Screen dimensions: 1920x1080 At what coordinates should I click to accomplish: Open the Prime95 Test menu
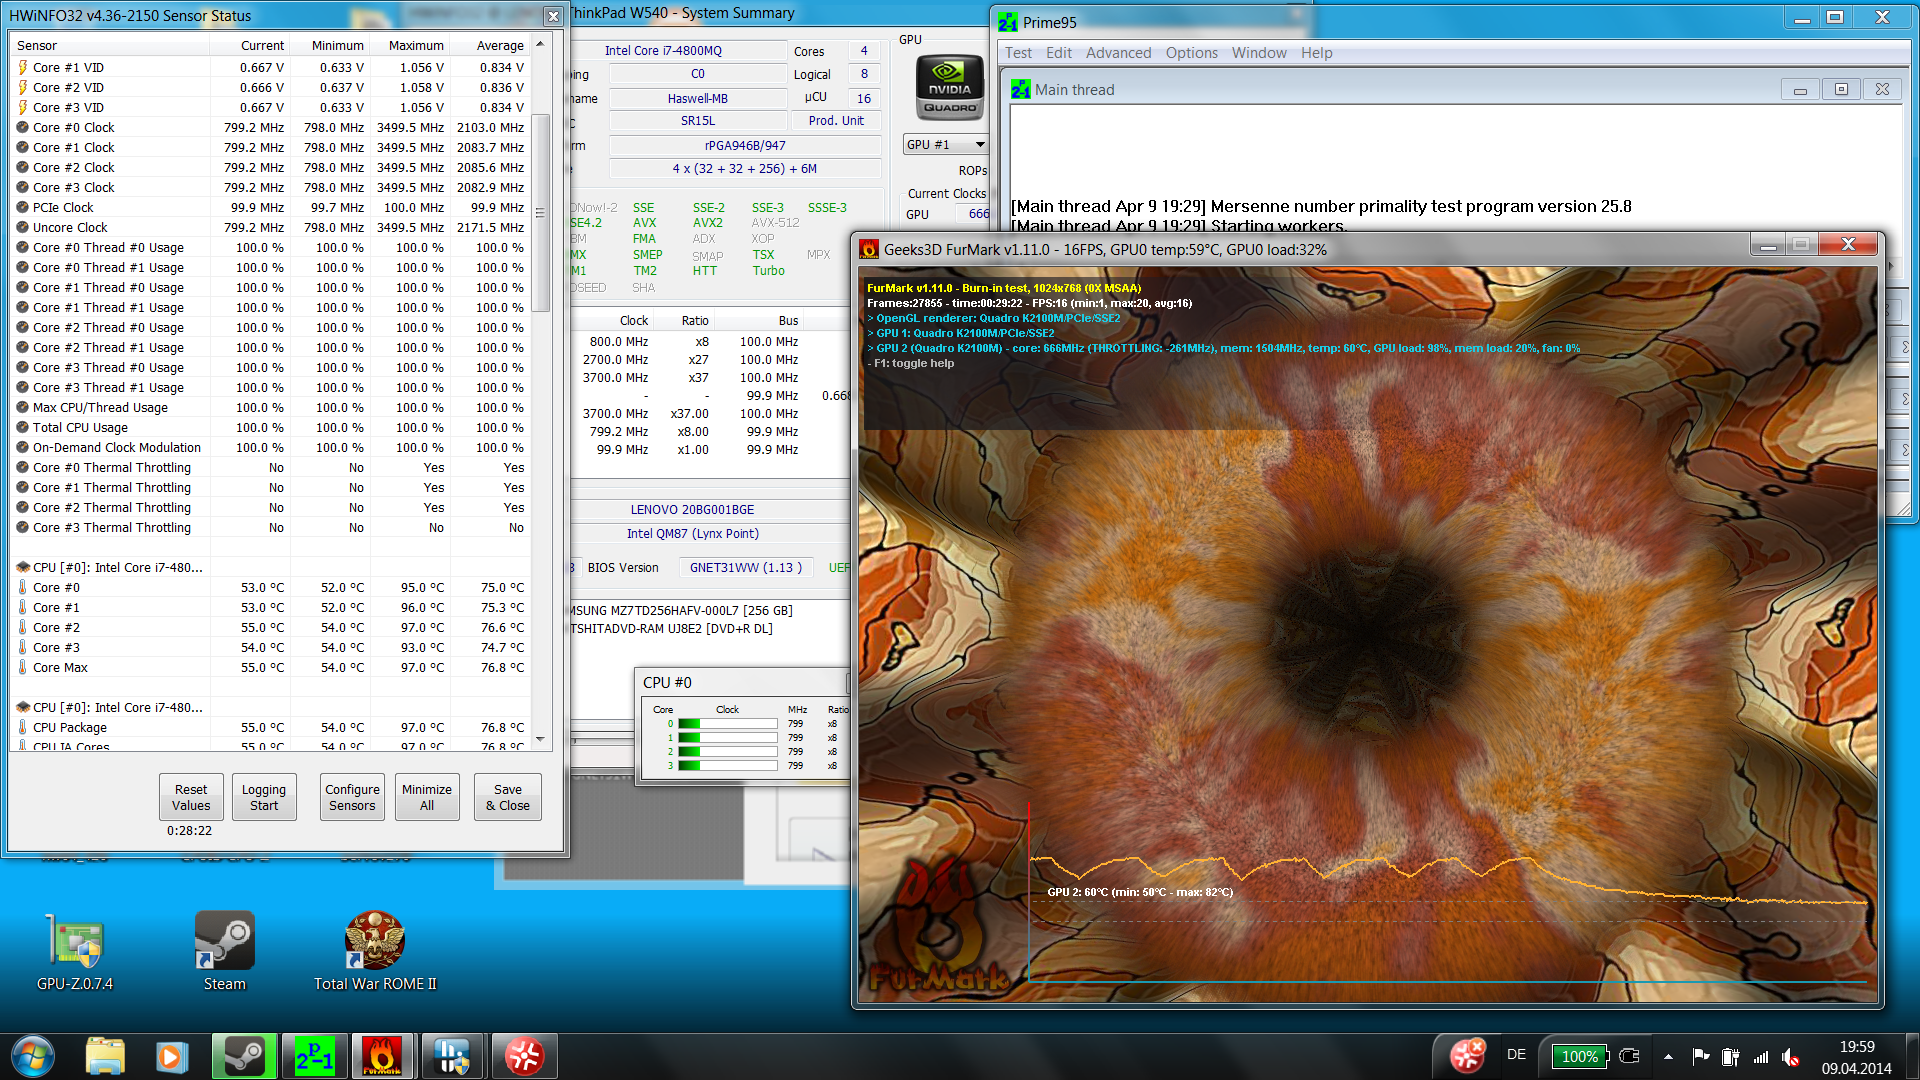(x=1018, y=53)
